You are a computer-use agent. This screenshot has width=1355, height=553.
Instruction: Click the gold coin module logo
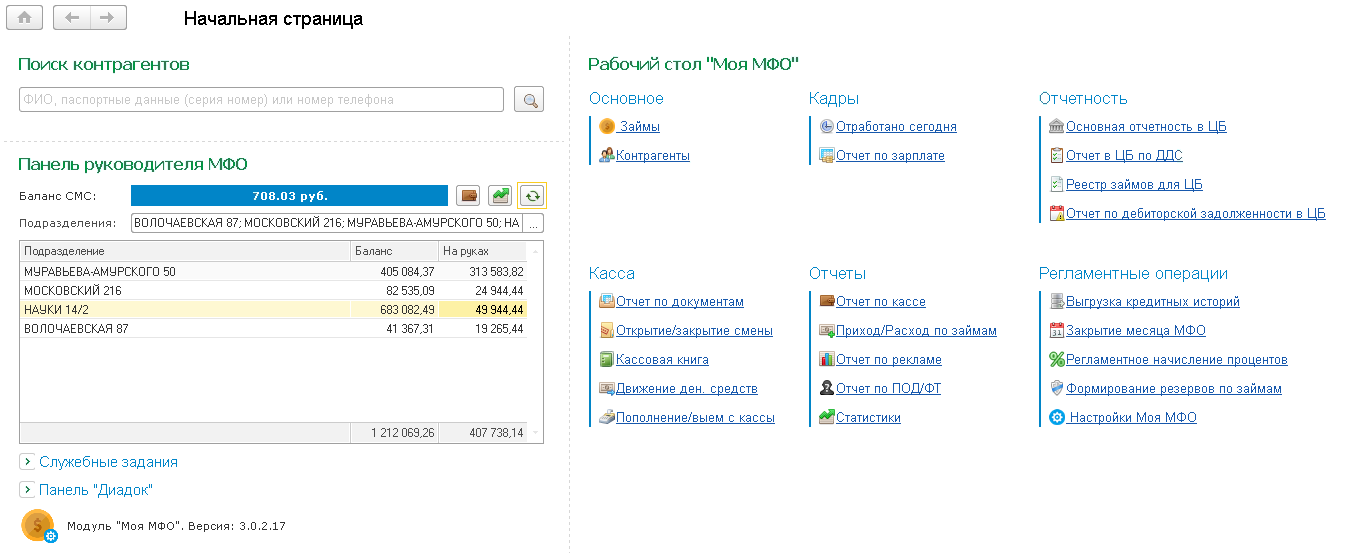pos(39,525)
